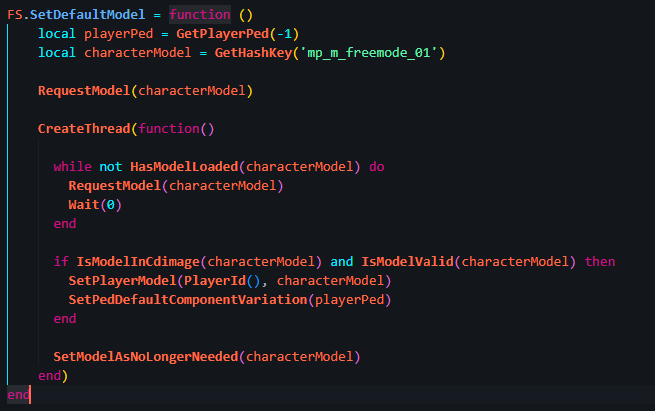The height and width of the screenshot is (411, 655).
Task: Click the 'and' operator
Action: (x=342, y=261)
